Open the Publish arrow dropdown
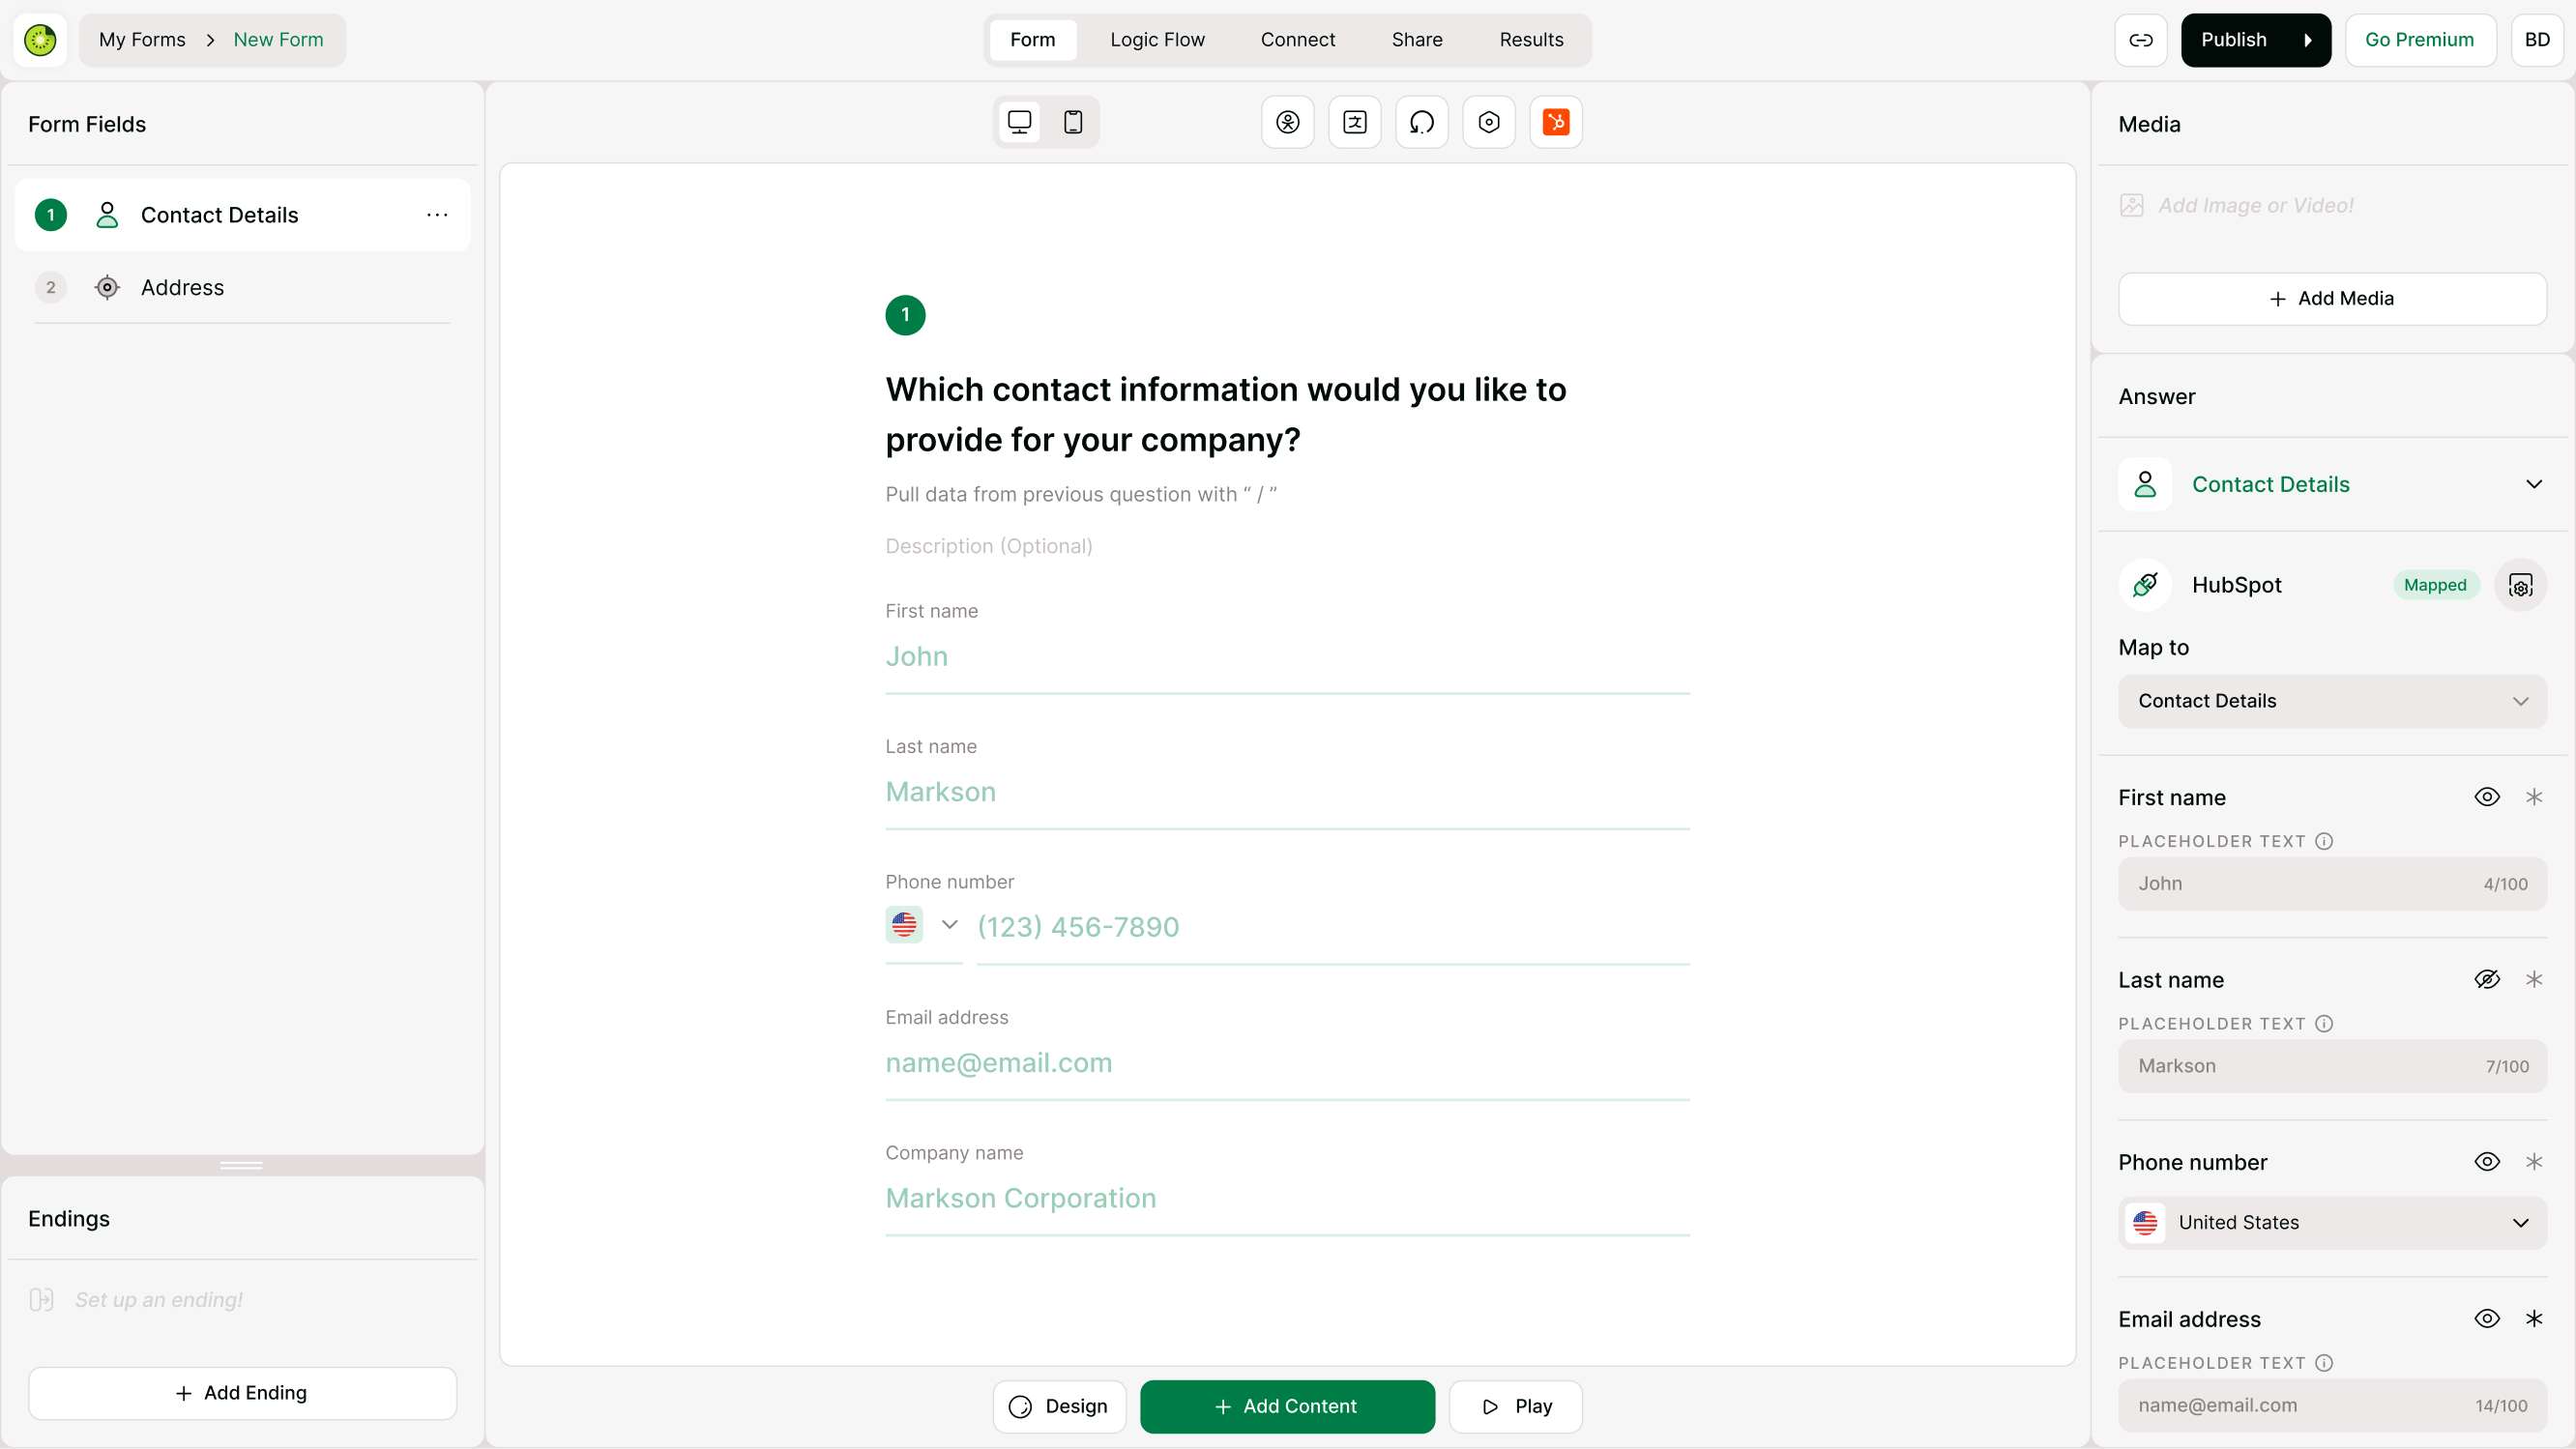This screenshot has height=1449, width=2576. tap(2308, 40)
